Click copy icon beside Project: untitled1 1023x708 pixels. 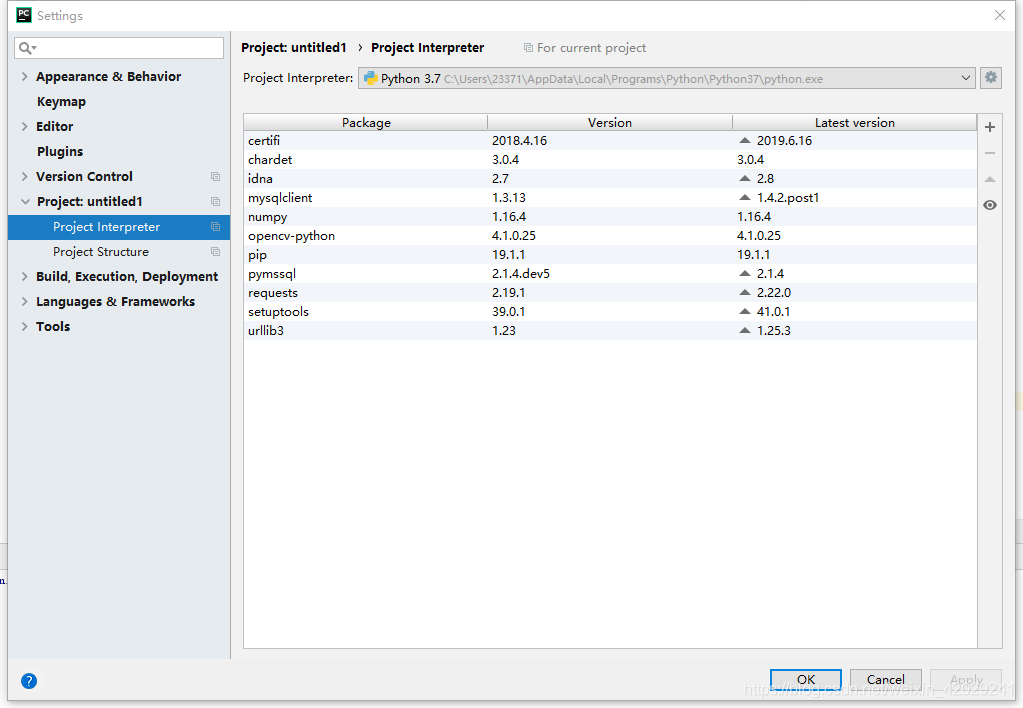[x=215, y=202]
